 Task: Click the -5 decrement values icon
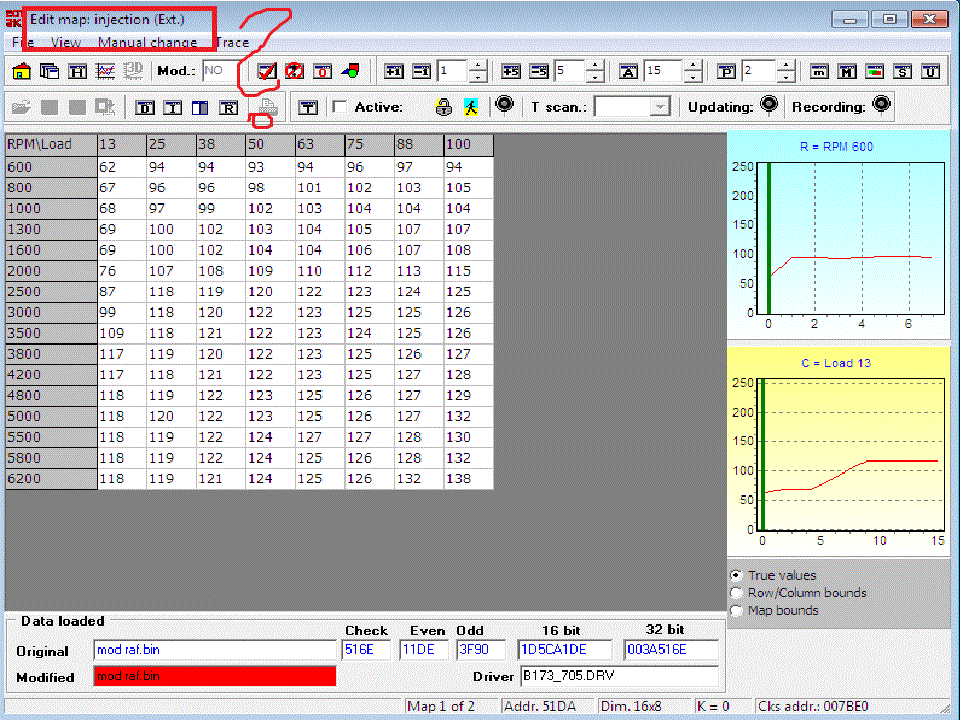tap(539, 71)
